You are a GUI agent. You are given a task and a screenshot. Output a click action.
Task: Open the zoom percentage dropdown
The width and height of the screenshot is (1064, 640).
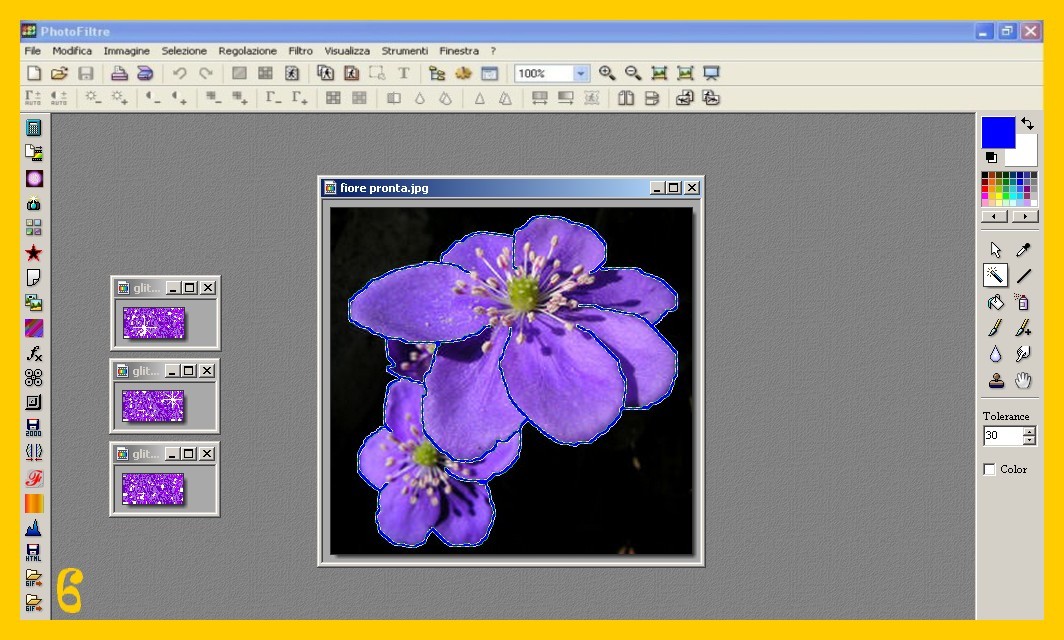click(581, 73)
